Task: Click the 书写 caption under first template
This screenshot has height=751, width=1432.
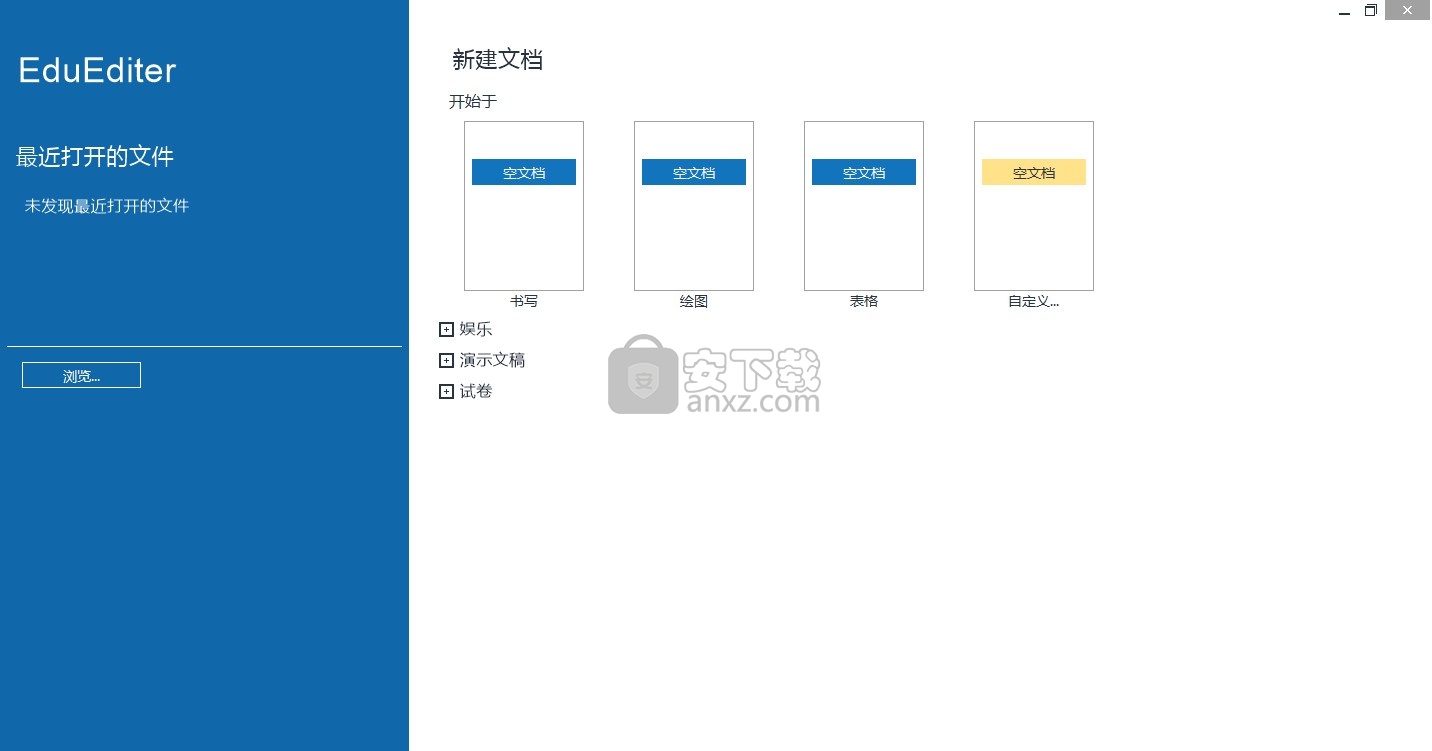Action: [x=524, y=301]
